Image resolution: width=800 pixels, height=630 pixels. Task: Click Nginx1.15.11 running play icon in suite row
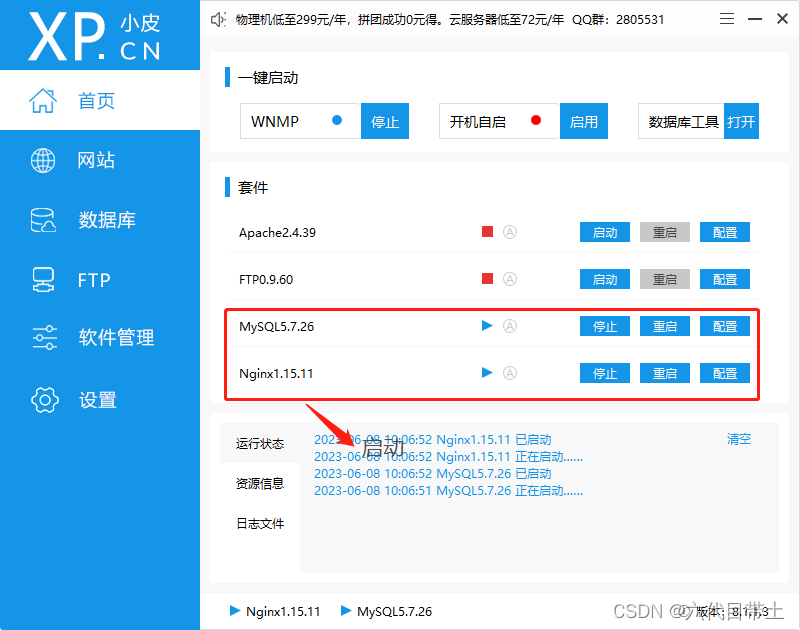(487, 372)
